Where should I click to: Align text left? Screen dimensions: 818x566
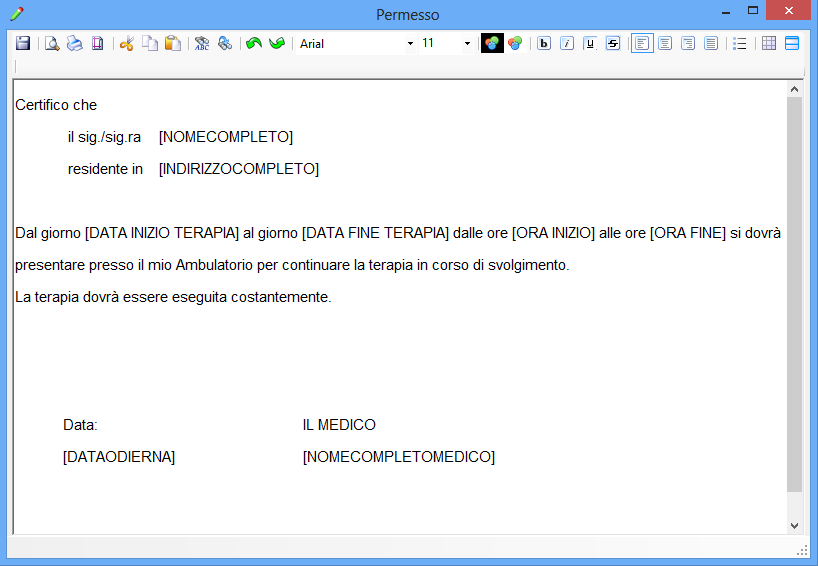[642, 43]
